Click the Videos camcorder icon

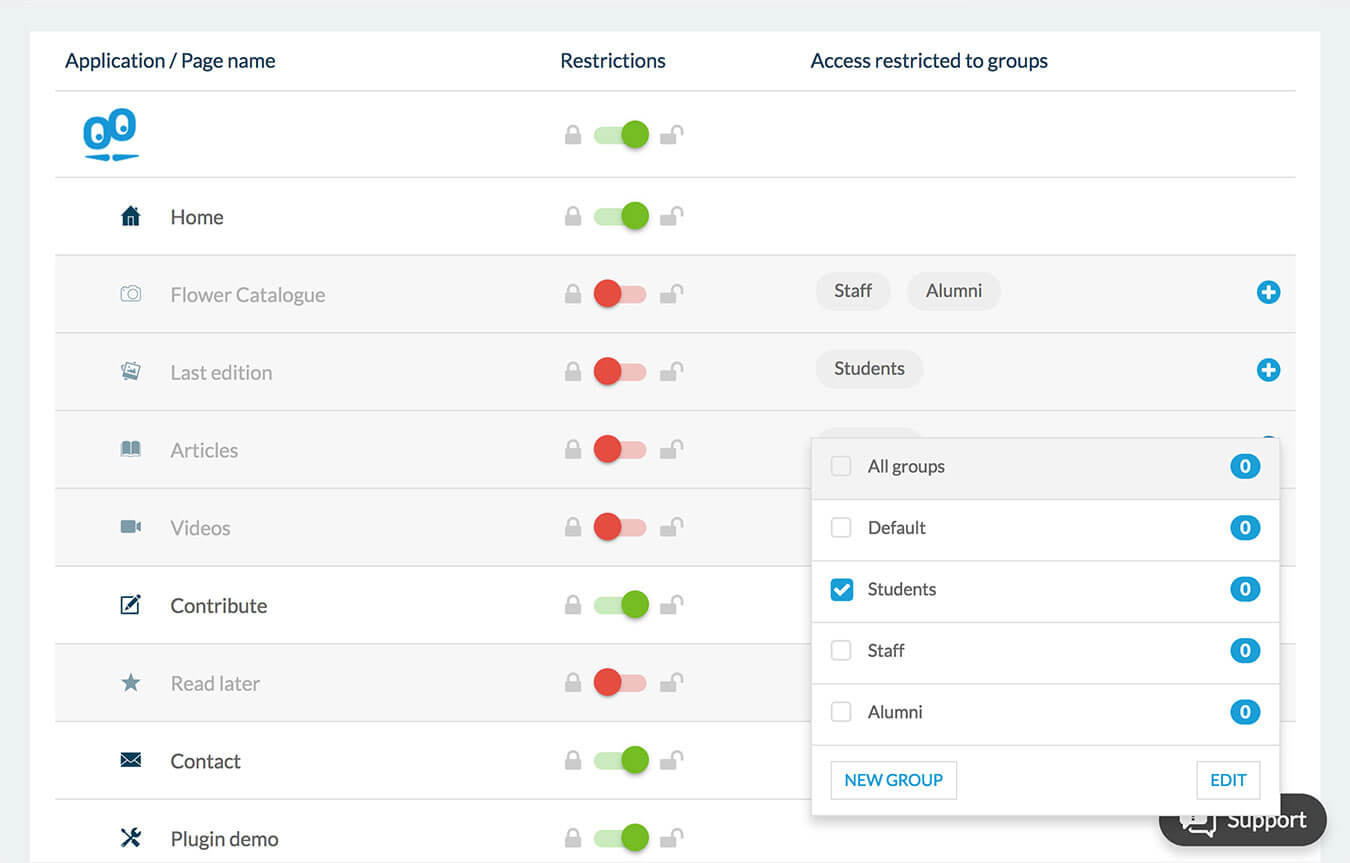tap(130, 527)
